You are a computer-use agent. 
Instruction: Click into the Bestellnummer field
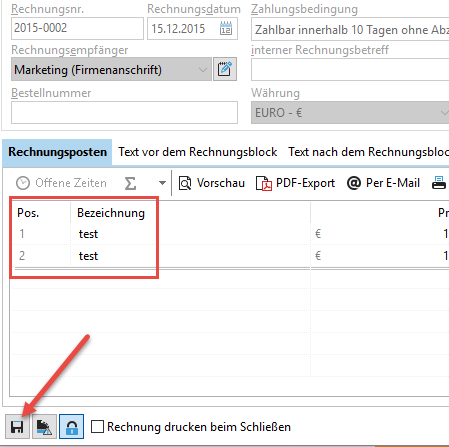124,113
